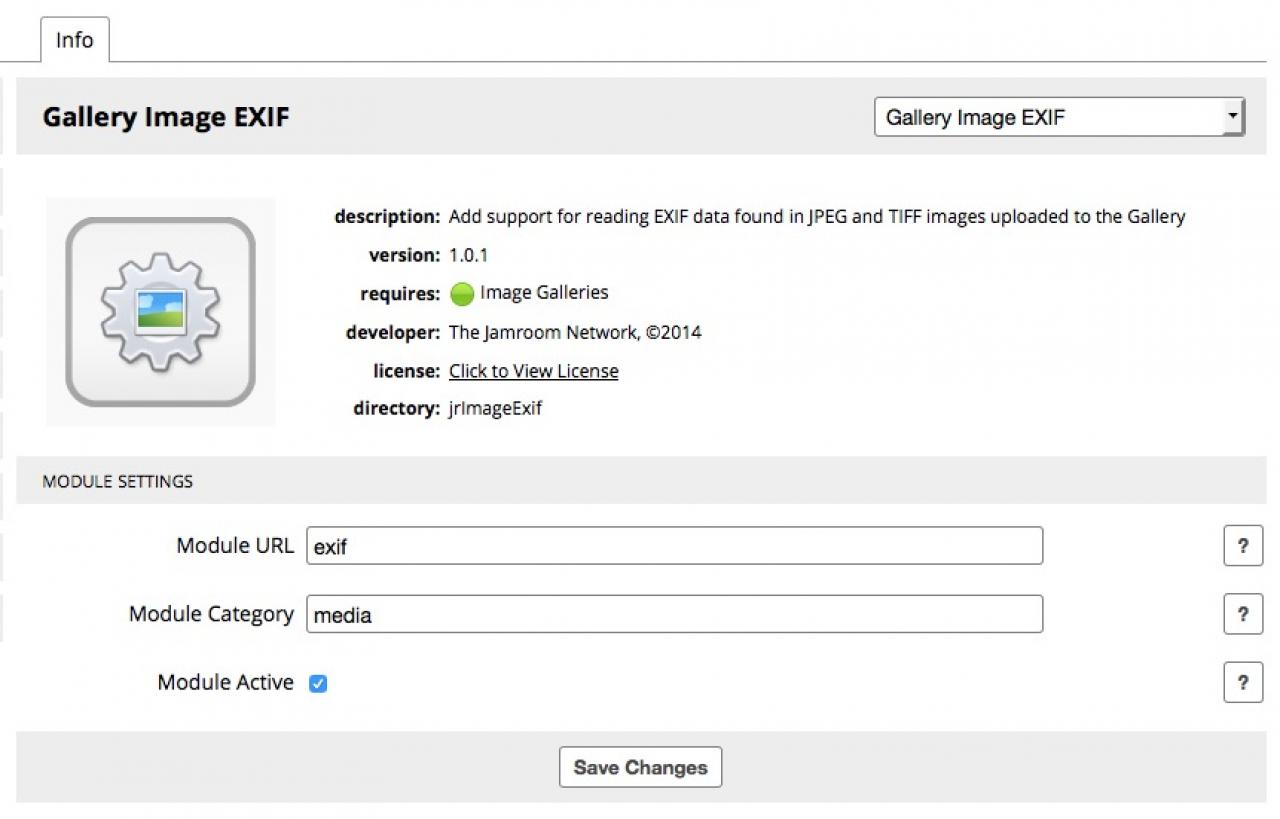Open help for the Module URL field
Screen dimensions: 1280x819
coord(1243,546)
